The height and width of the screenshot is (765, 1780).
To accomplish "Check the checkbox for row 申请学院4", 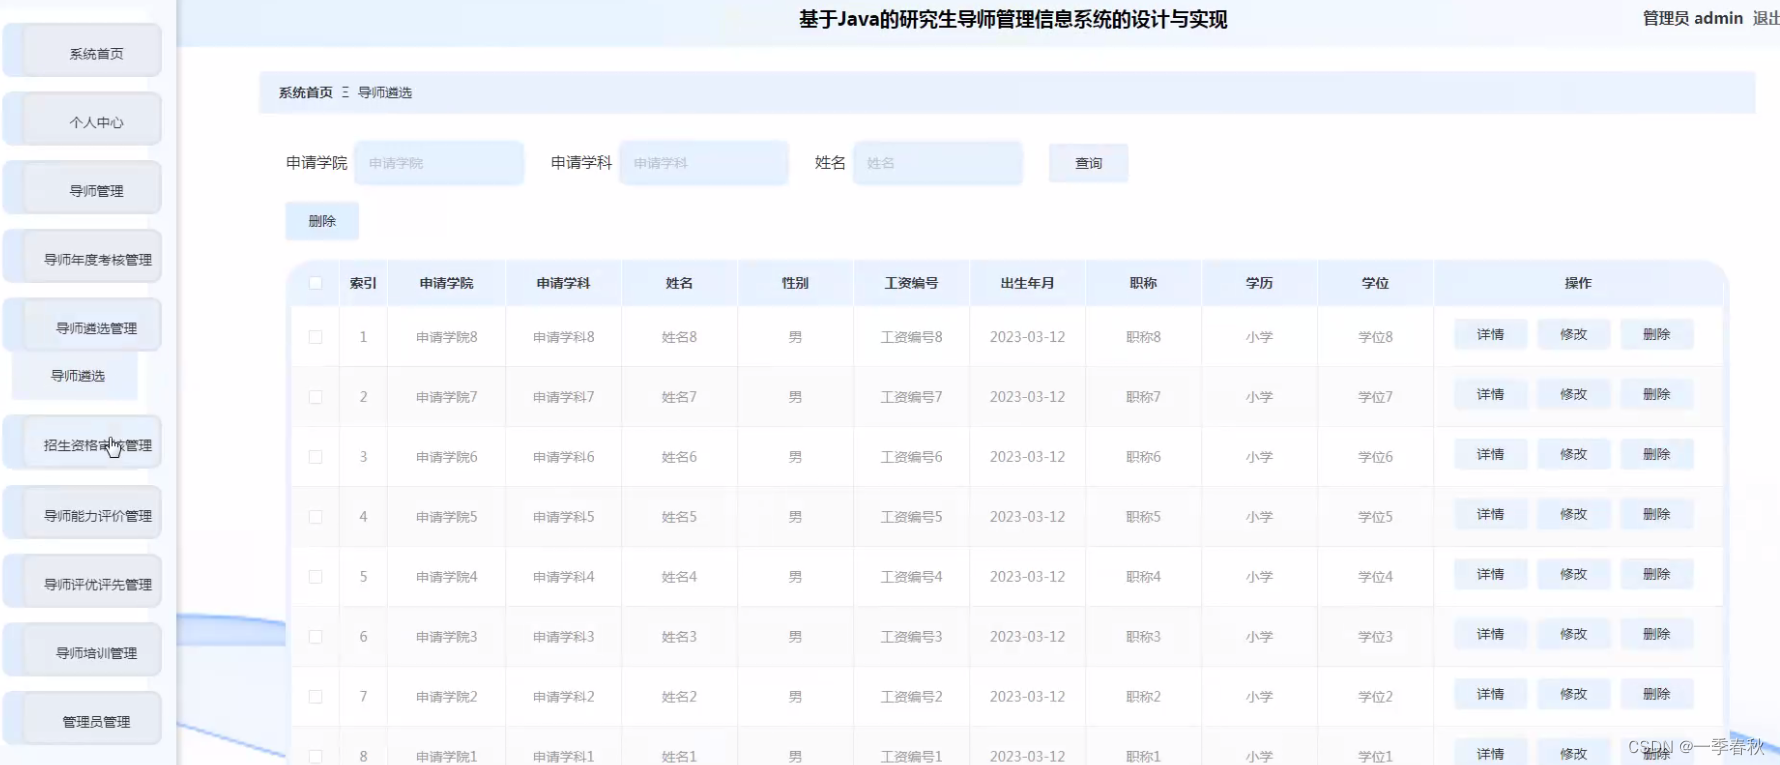I will coord(315,577).
